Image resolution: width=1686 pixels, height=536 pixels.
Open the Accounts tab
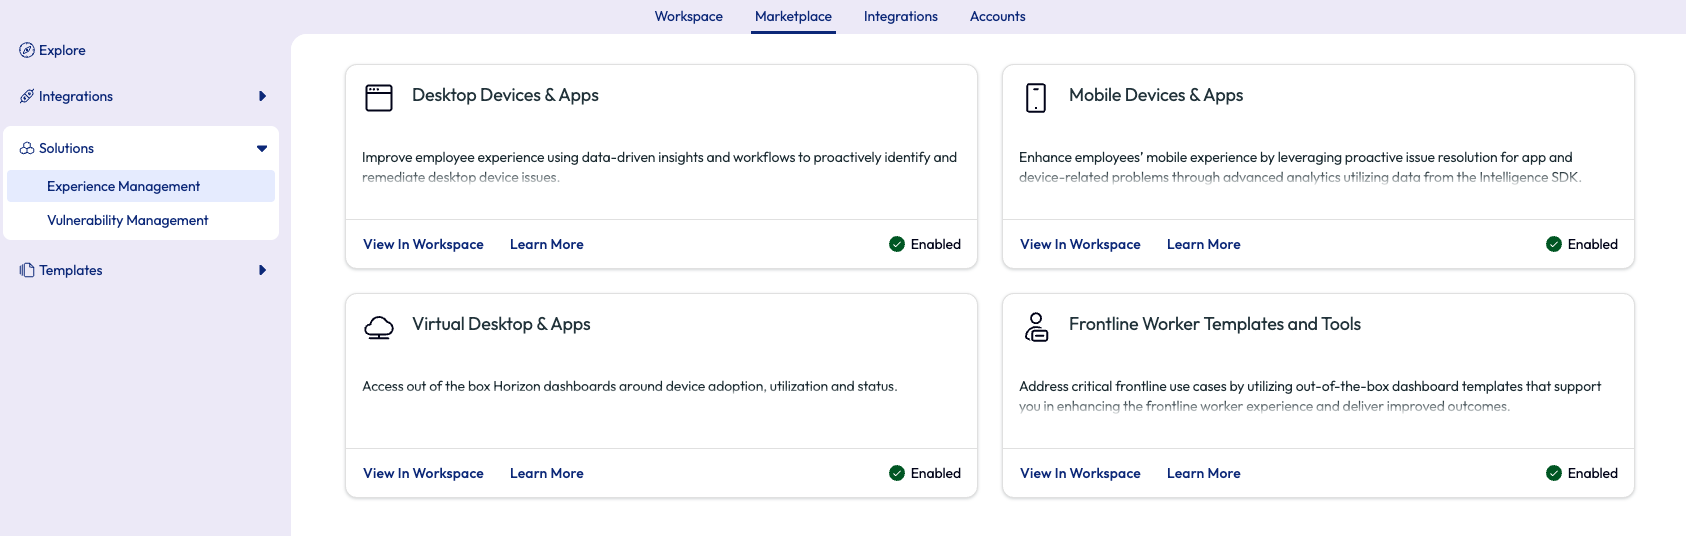click(997, 16)
